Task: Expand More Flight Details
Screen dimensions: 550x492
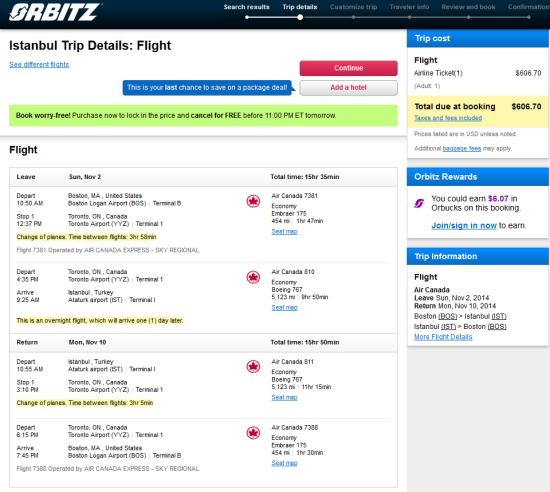Action: [x=443, y=337]
